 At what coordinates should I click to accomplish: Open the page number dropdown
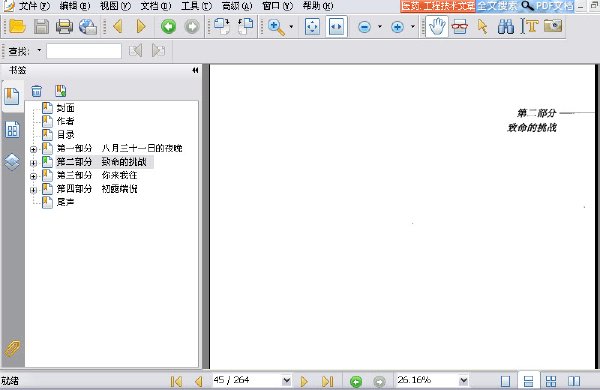[286, 381]
